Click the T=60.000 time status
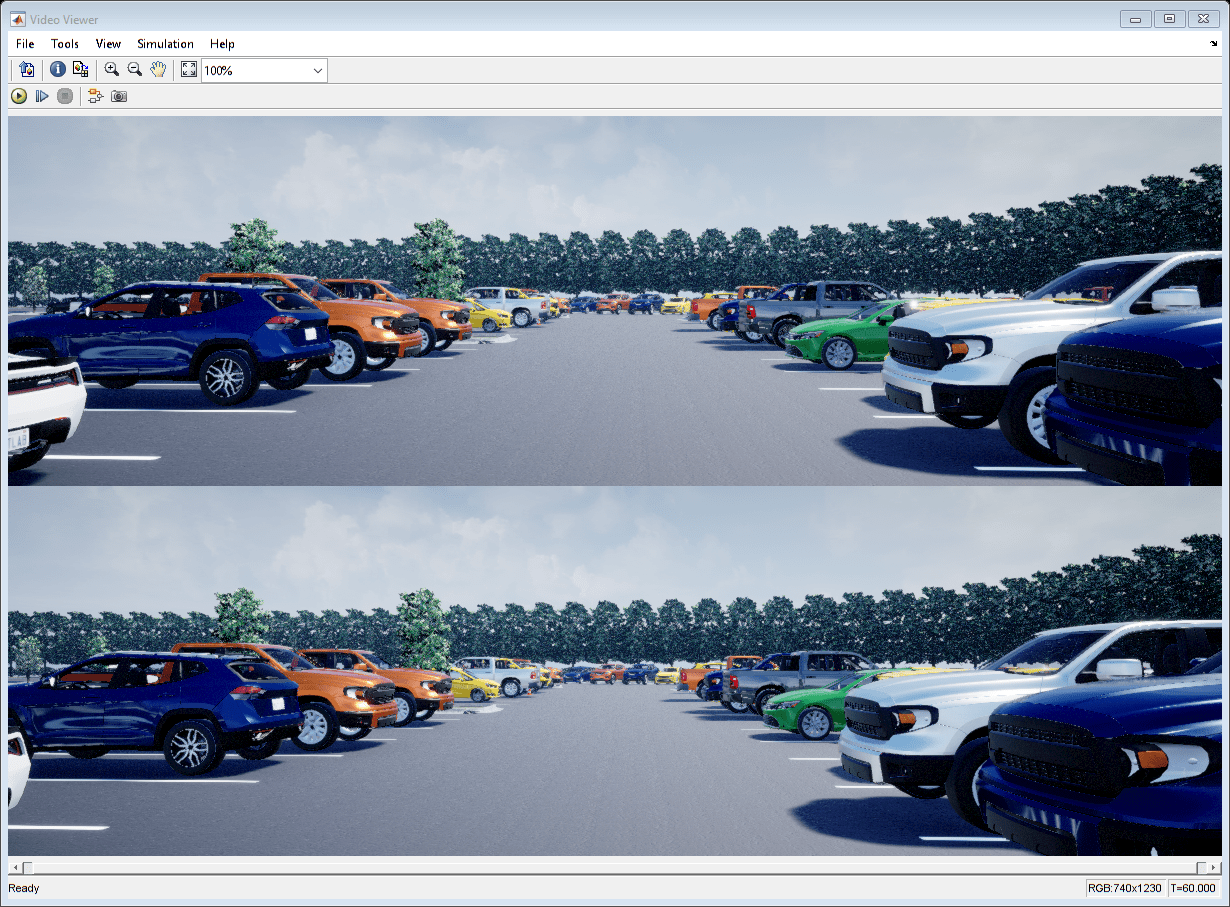 tap(1193, 888)
